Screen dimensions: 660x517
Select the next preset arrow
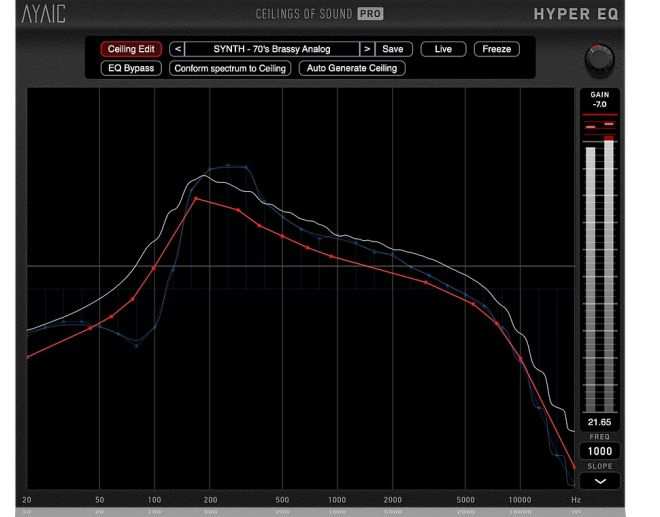tap(367, 49)
